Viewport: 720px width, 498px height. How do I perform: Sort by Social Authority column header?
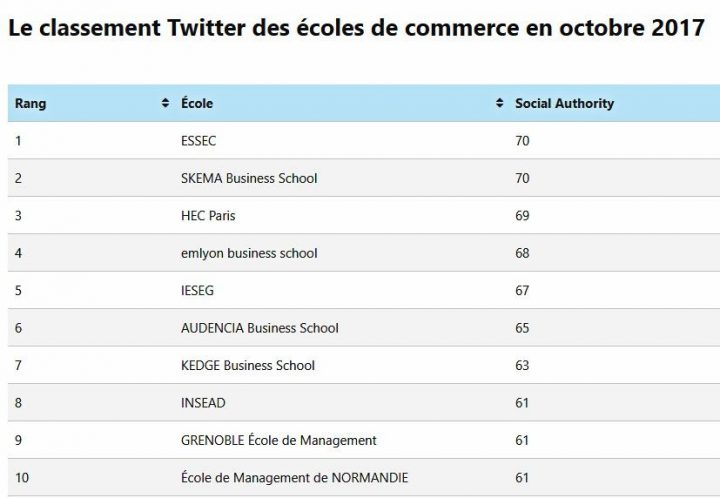click(x=564, y=104)
